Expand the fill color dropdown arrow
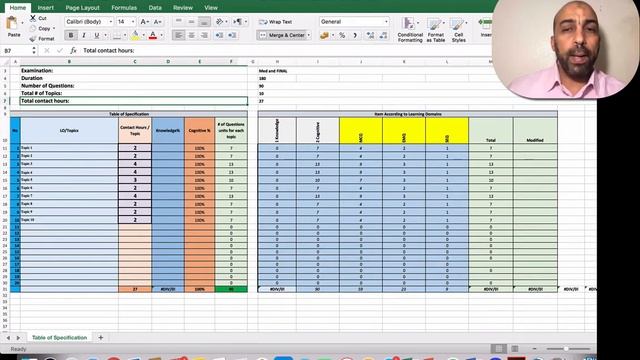Image resolution: width=640 pixels, height=360 pixels. (143, 36)
